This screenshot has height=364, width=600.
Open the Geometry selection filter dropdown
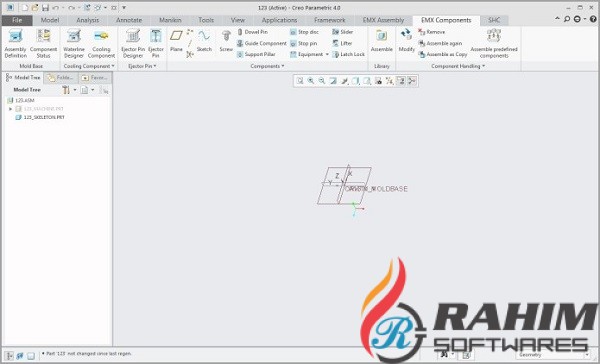(587, 355)
